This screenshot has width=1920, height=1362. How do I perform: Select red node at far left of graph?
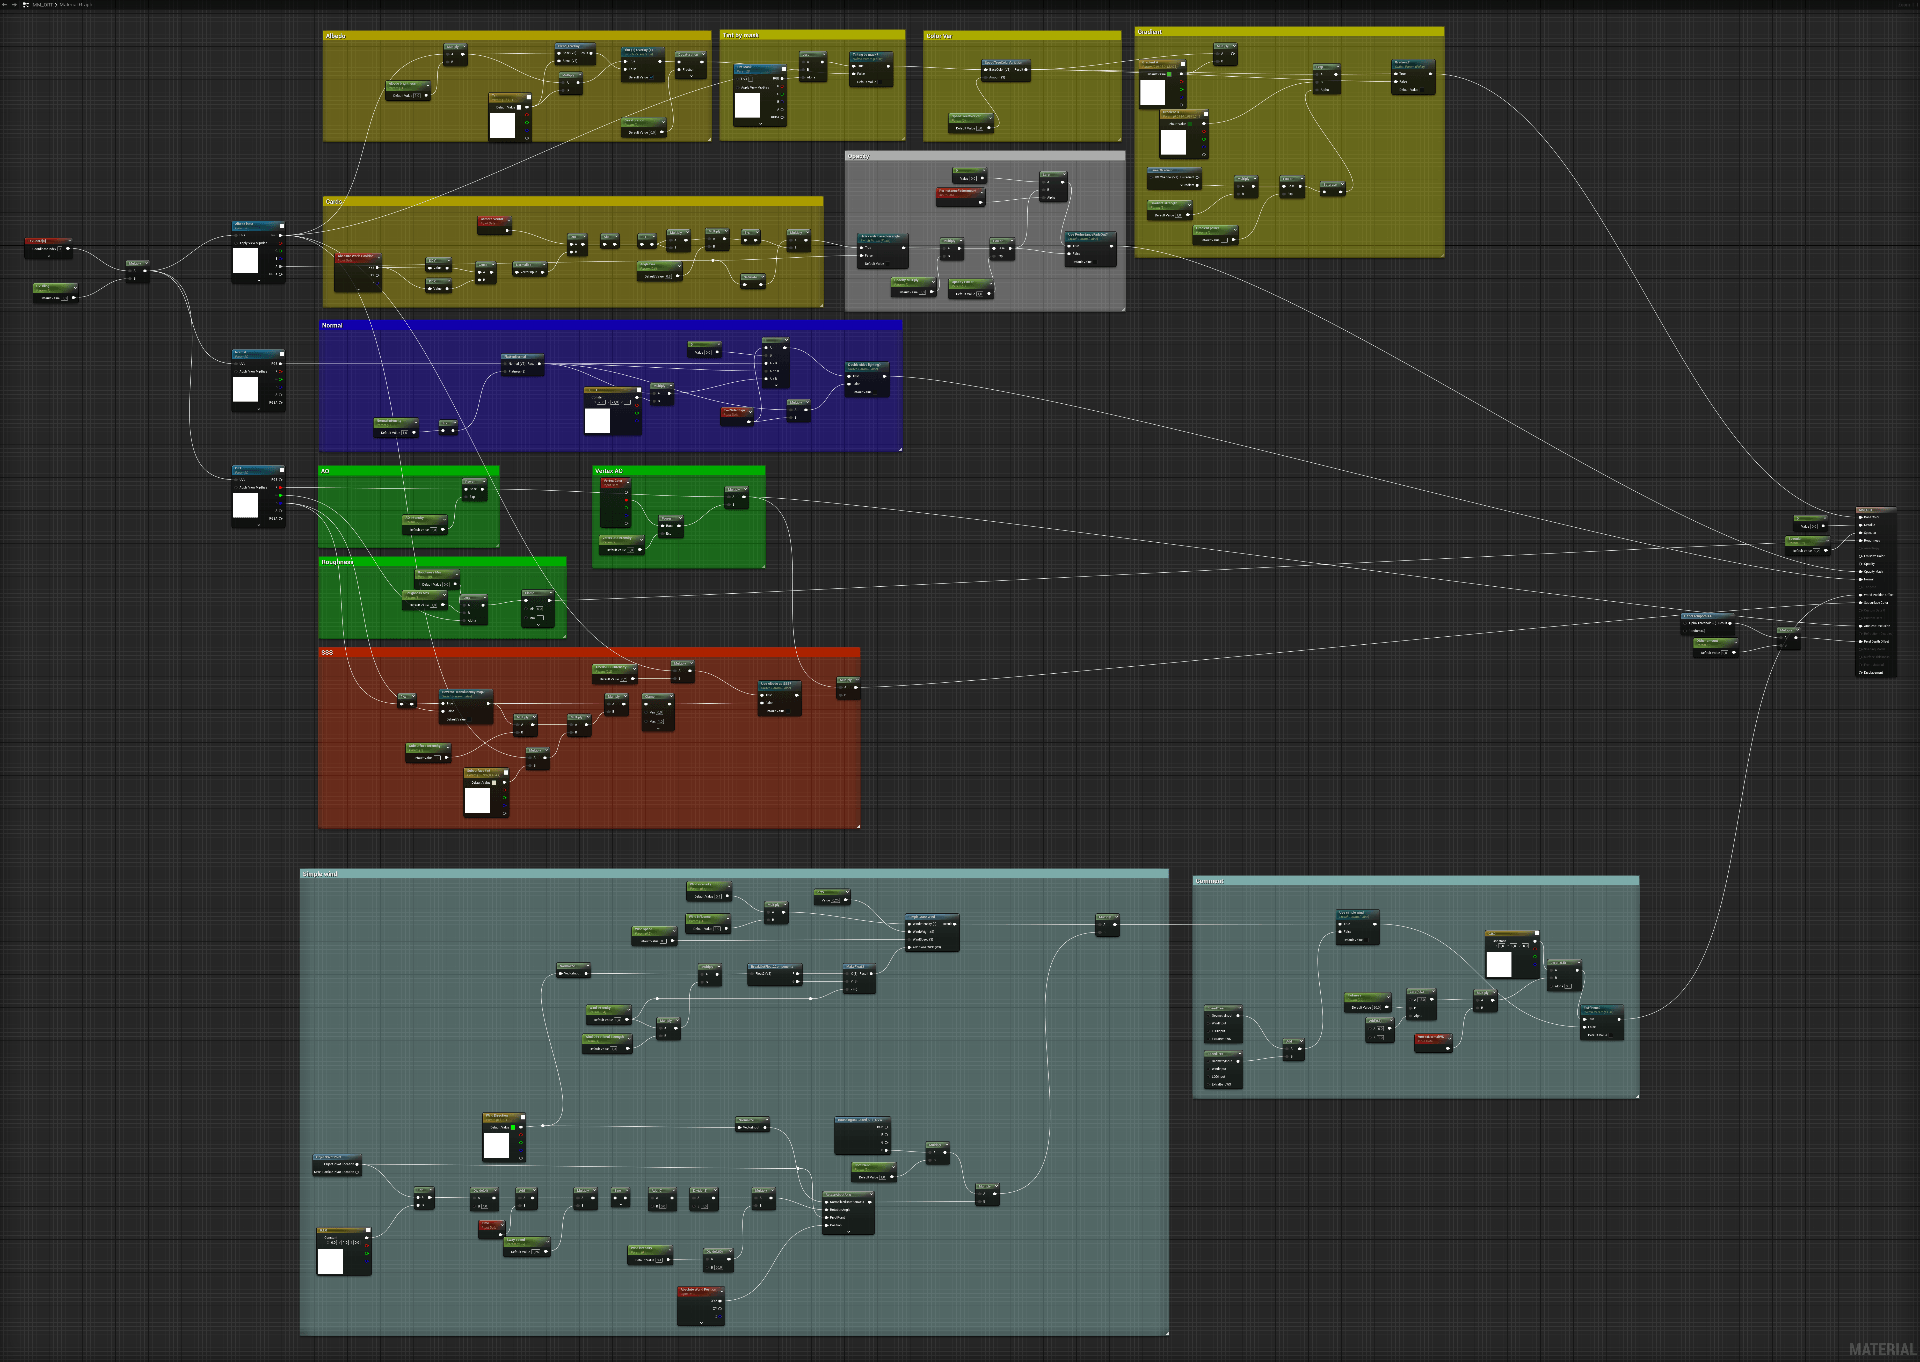click(48, 248)
